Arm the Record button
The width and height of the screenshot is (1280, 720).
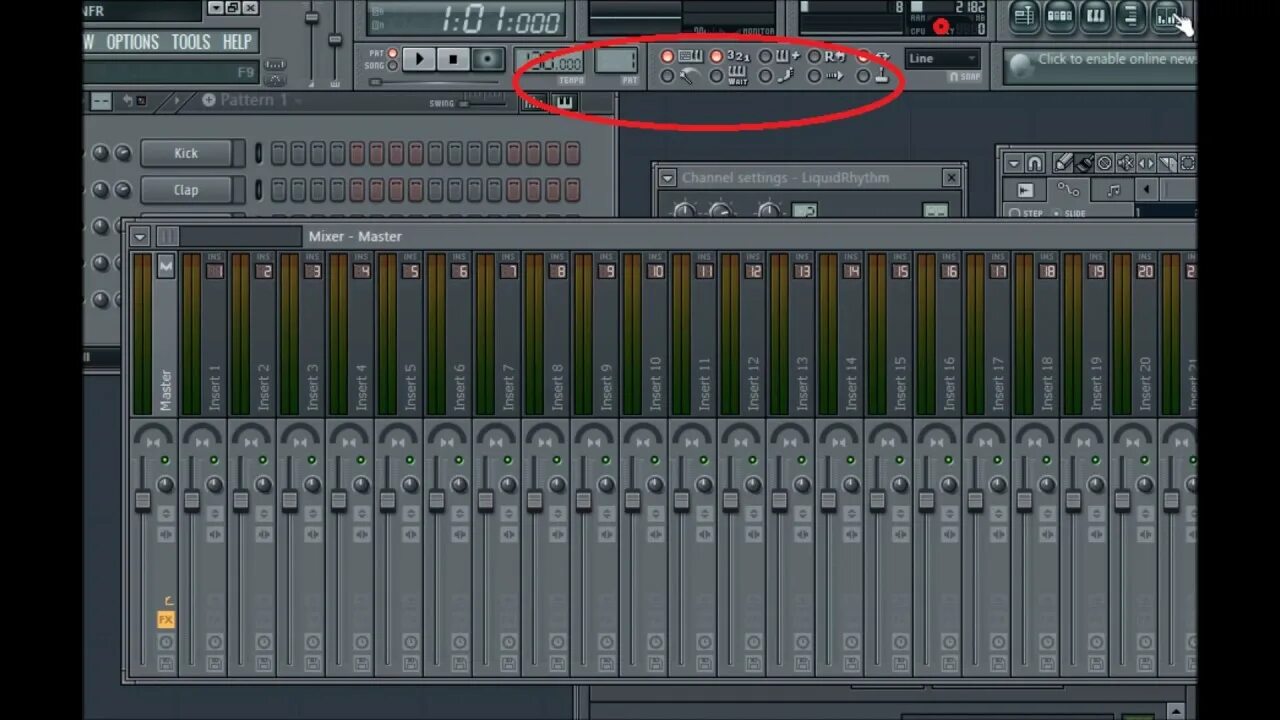[x=488, y=59]
